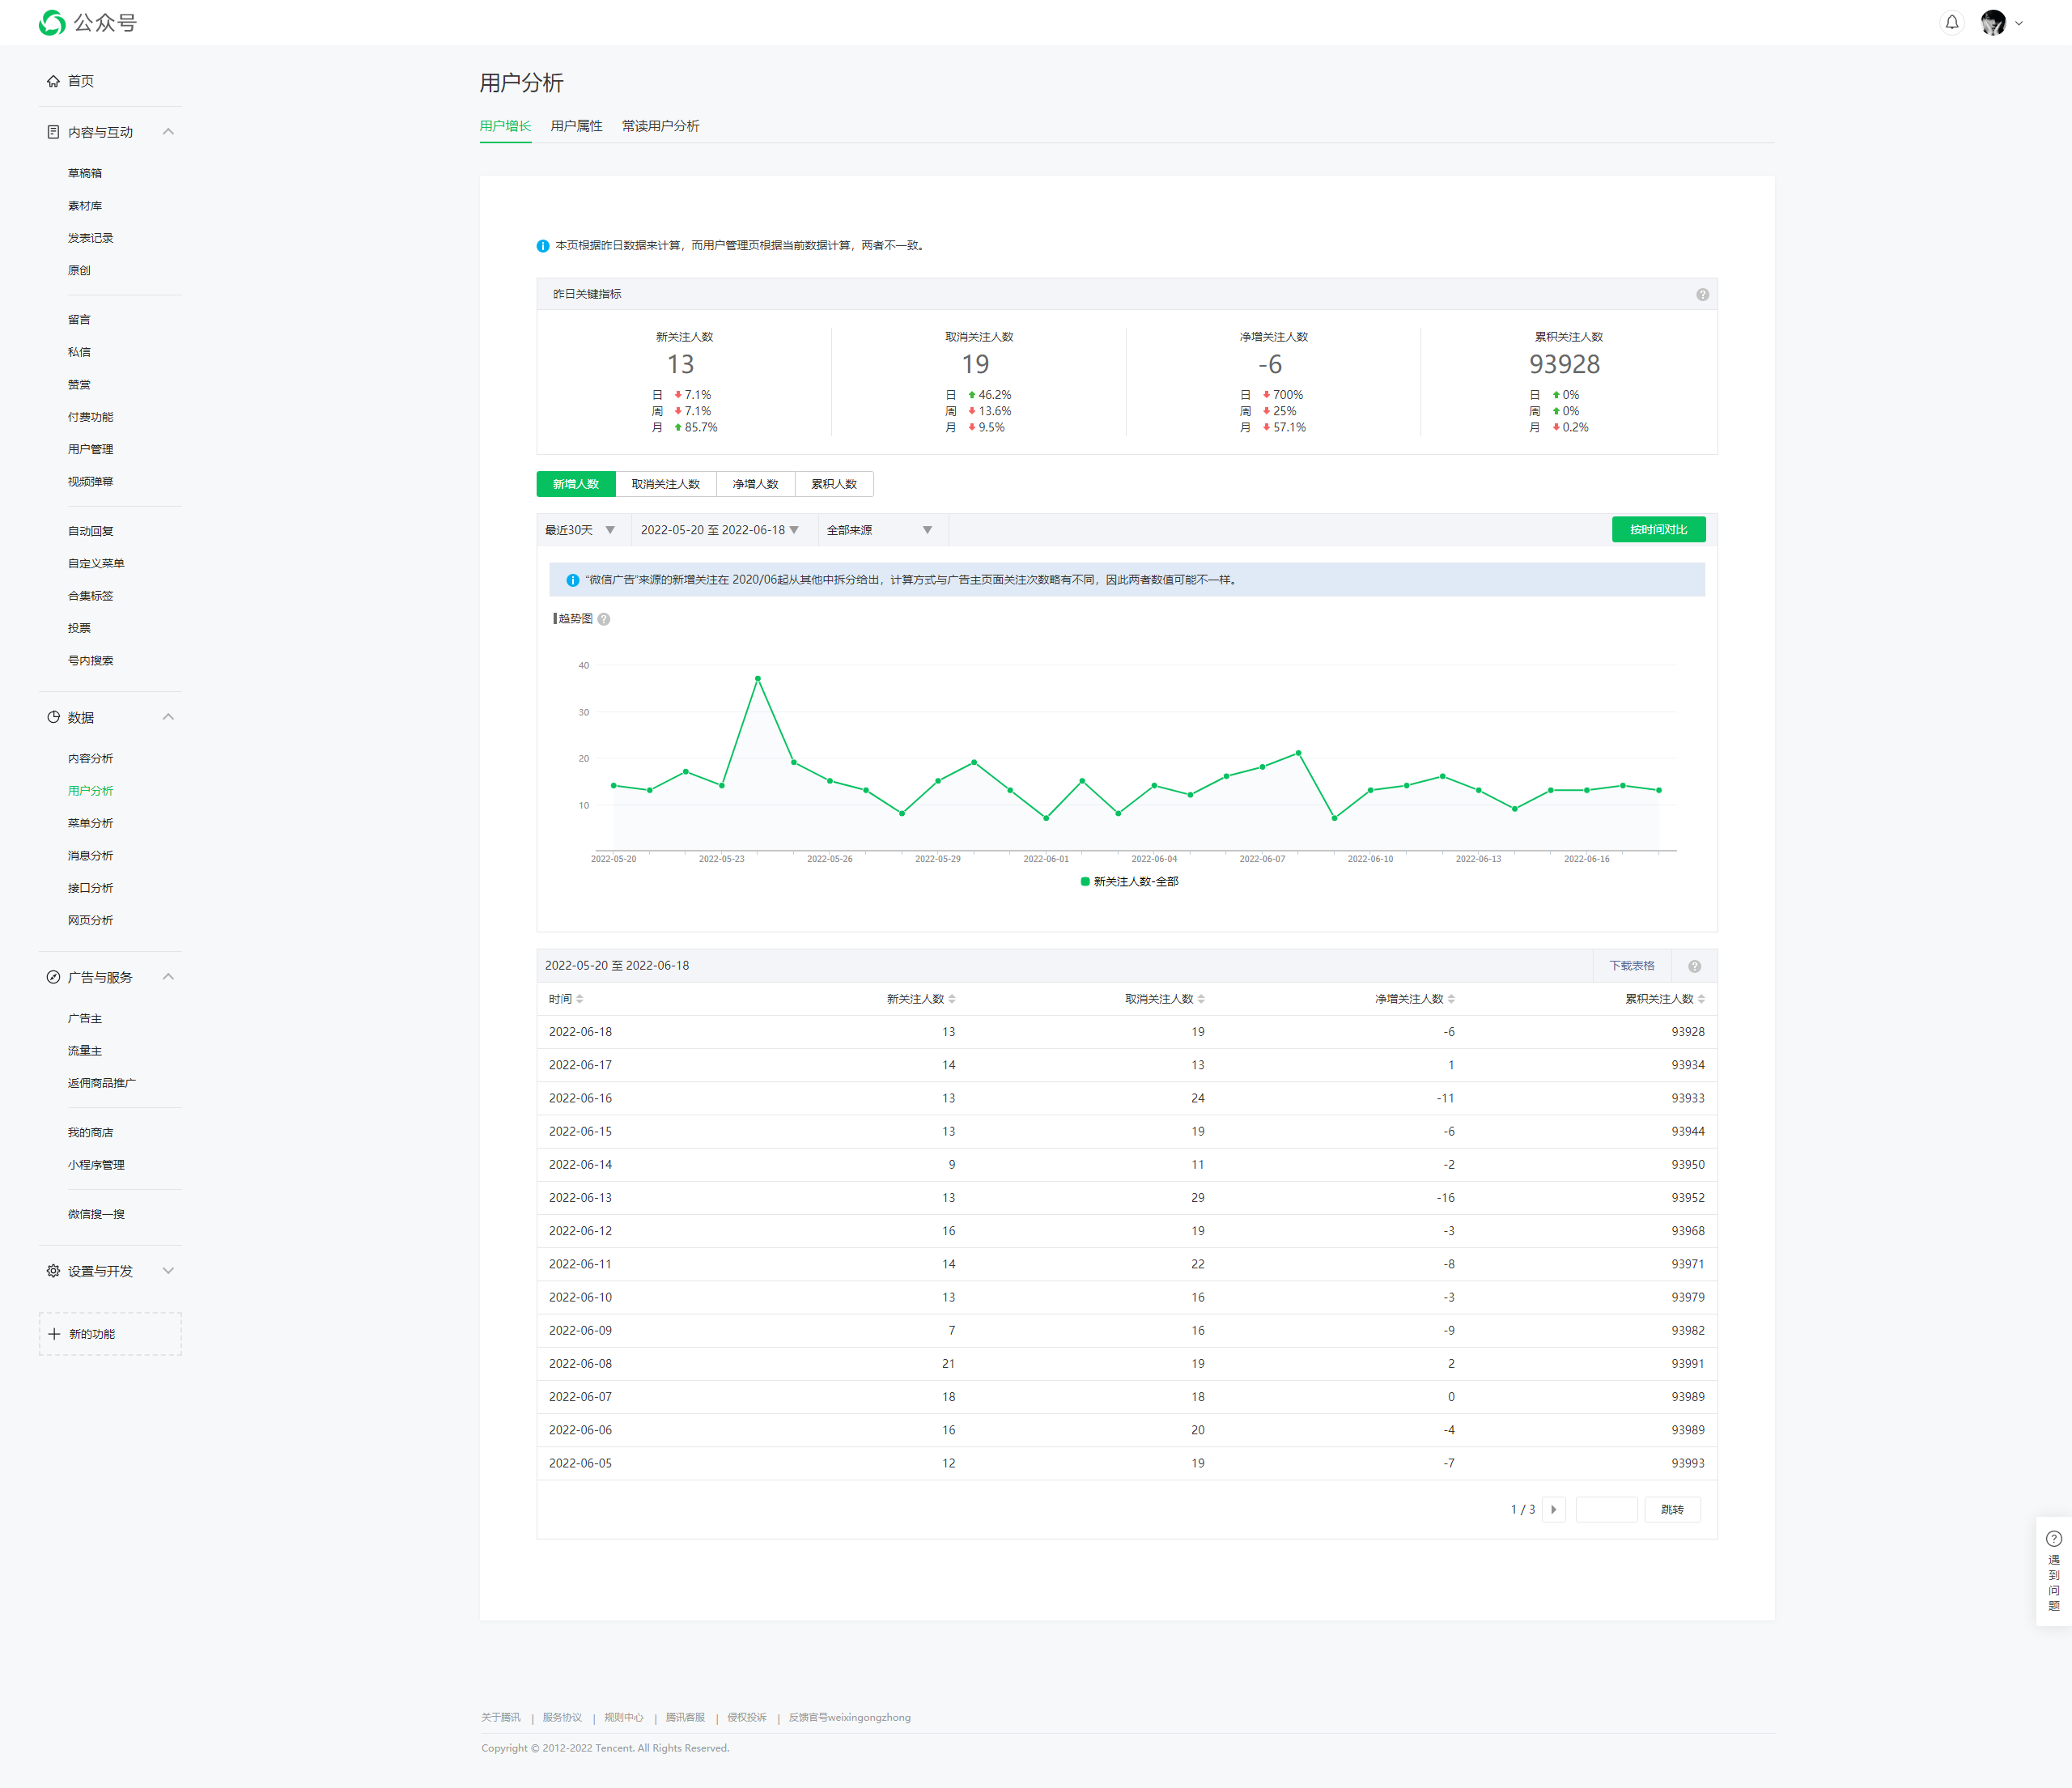This screenshot has width=2072, height=1788.
Task: Click the notification bell icon
Action: tap(1951, 22)
